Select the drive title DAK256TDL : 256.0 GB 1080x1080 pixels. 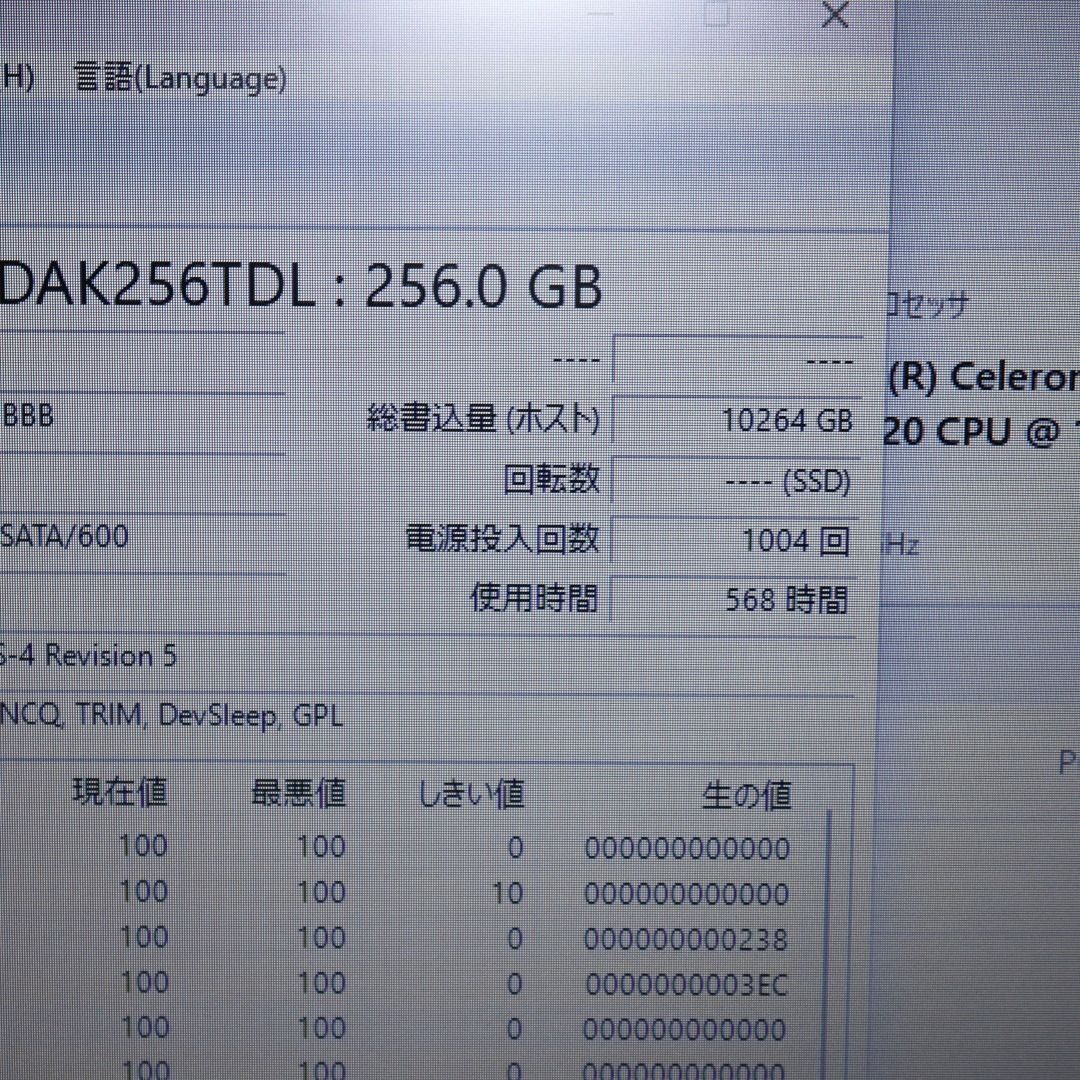click(x=300, y=290)
